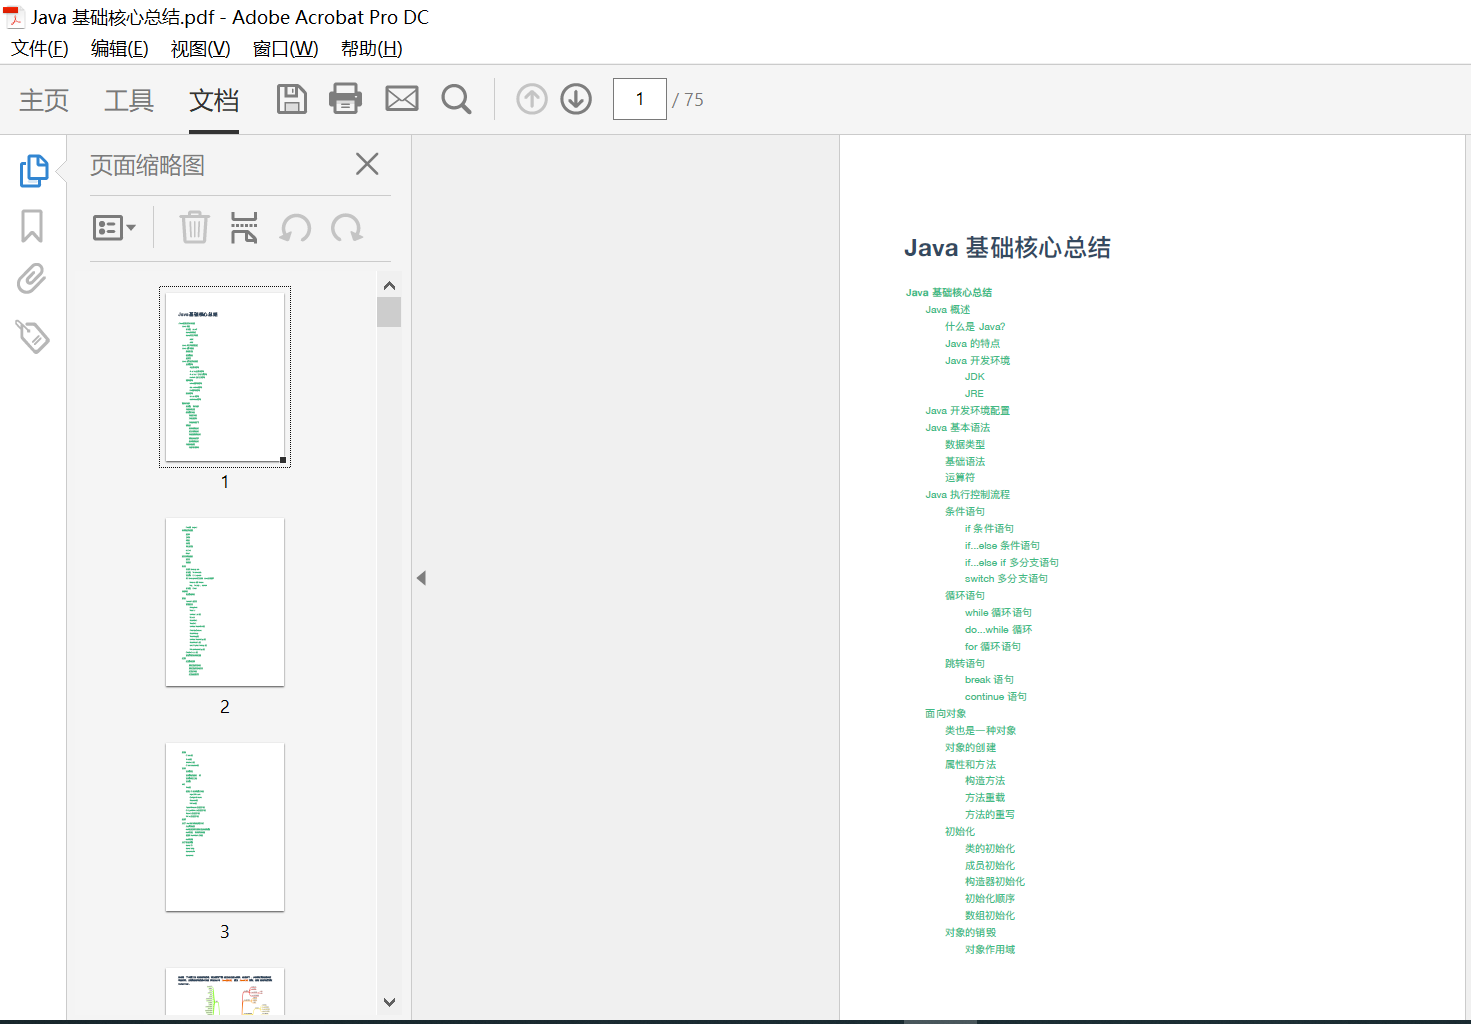Follow the Java 开发环境配置 link
This screenshot has width=1471, height=1024.
[x=967, y=411]
